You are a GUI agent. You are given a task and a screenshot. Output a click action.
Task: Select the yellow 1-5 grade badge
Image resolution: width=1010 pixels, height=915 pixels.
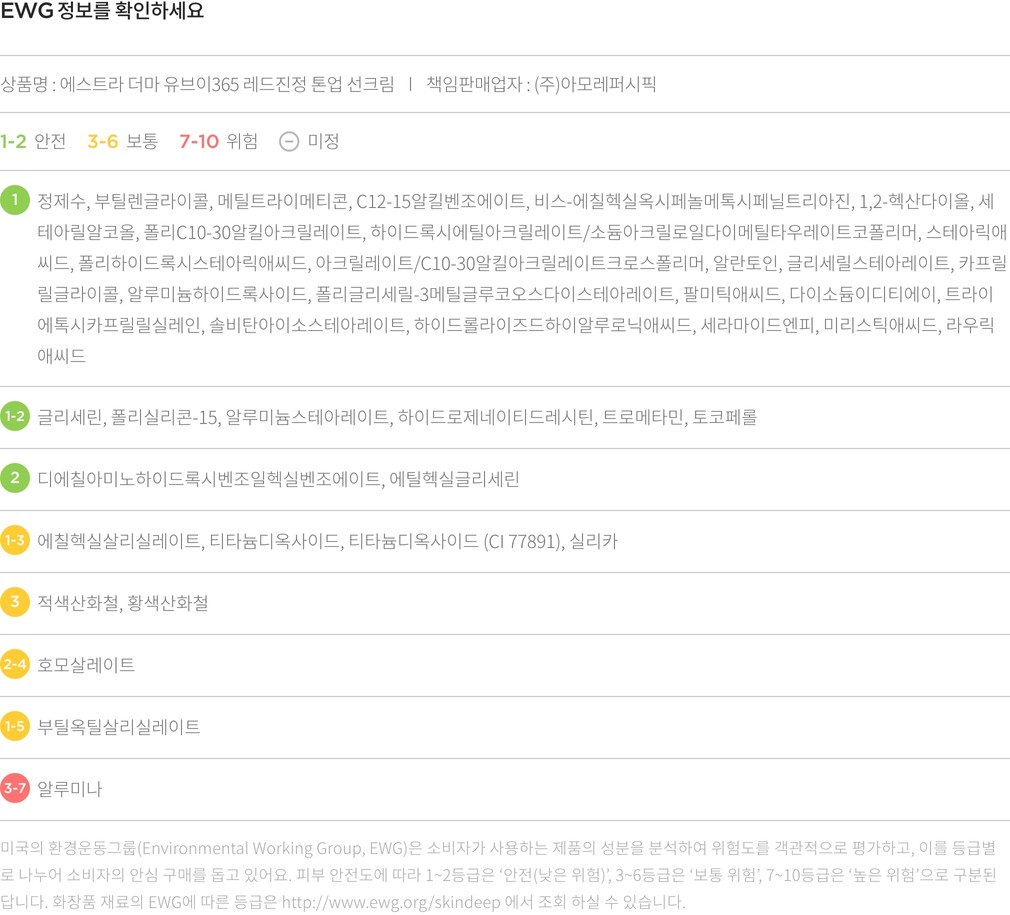click(x=15, y=727)
